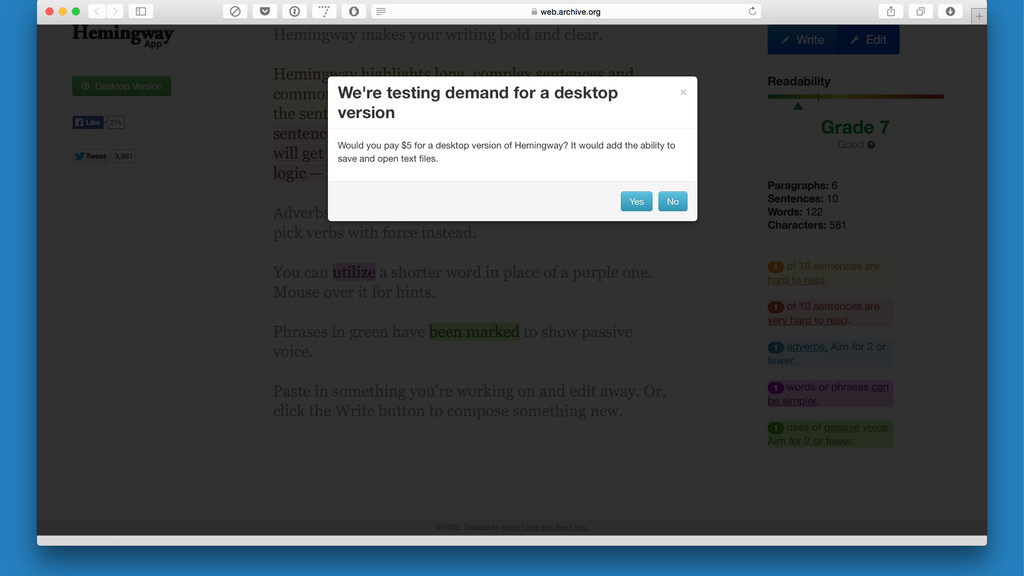Click the Tweet button
Screen dimensions: 1024x576
90,156
